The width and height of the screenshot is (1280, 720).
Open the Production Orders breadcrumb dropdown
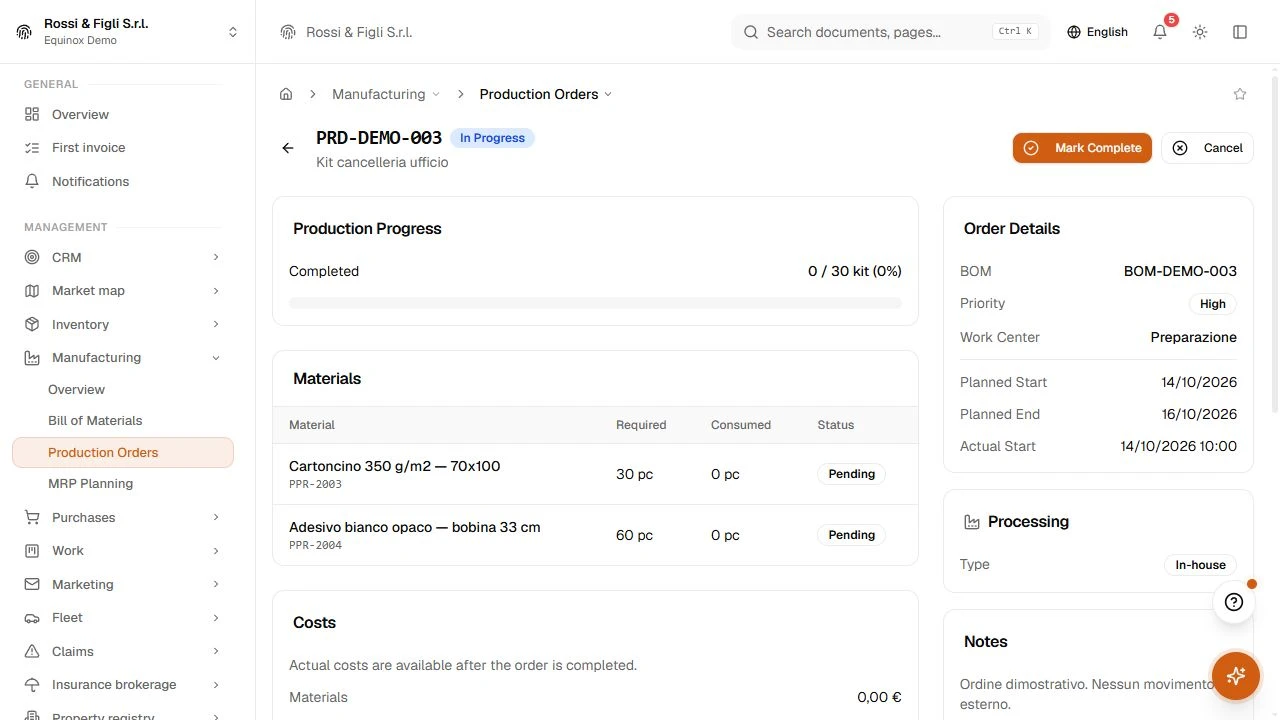pos(546,94)
